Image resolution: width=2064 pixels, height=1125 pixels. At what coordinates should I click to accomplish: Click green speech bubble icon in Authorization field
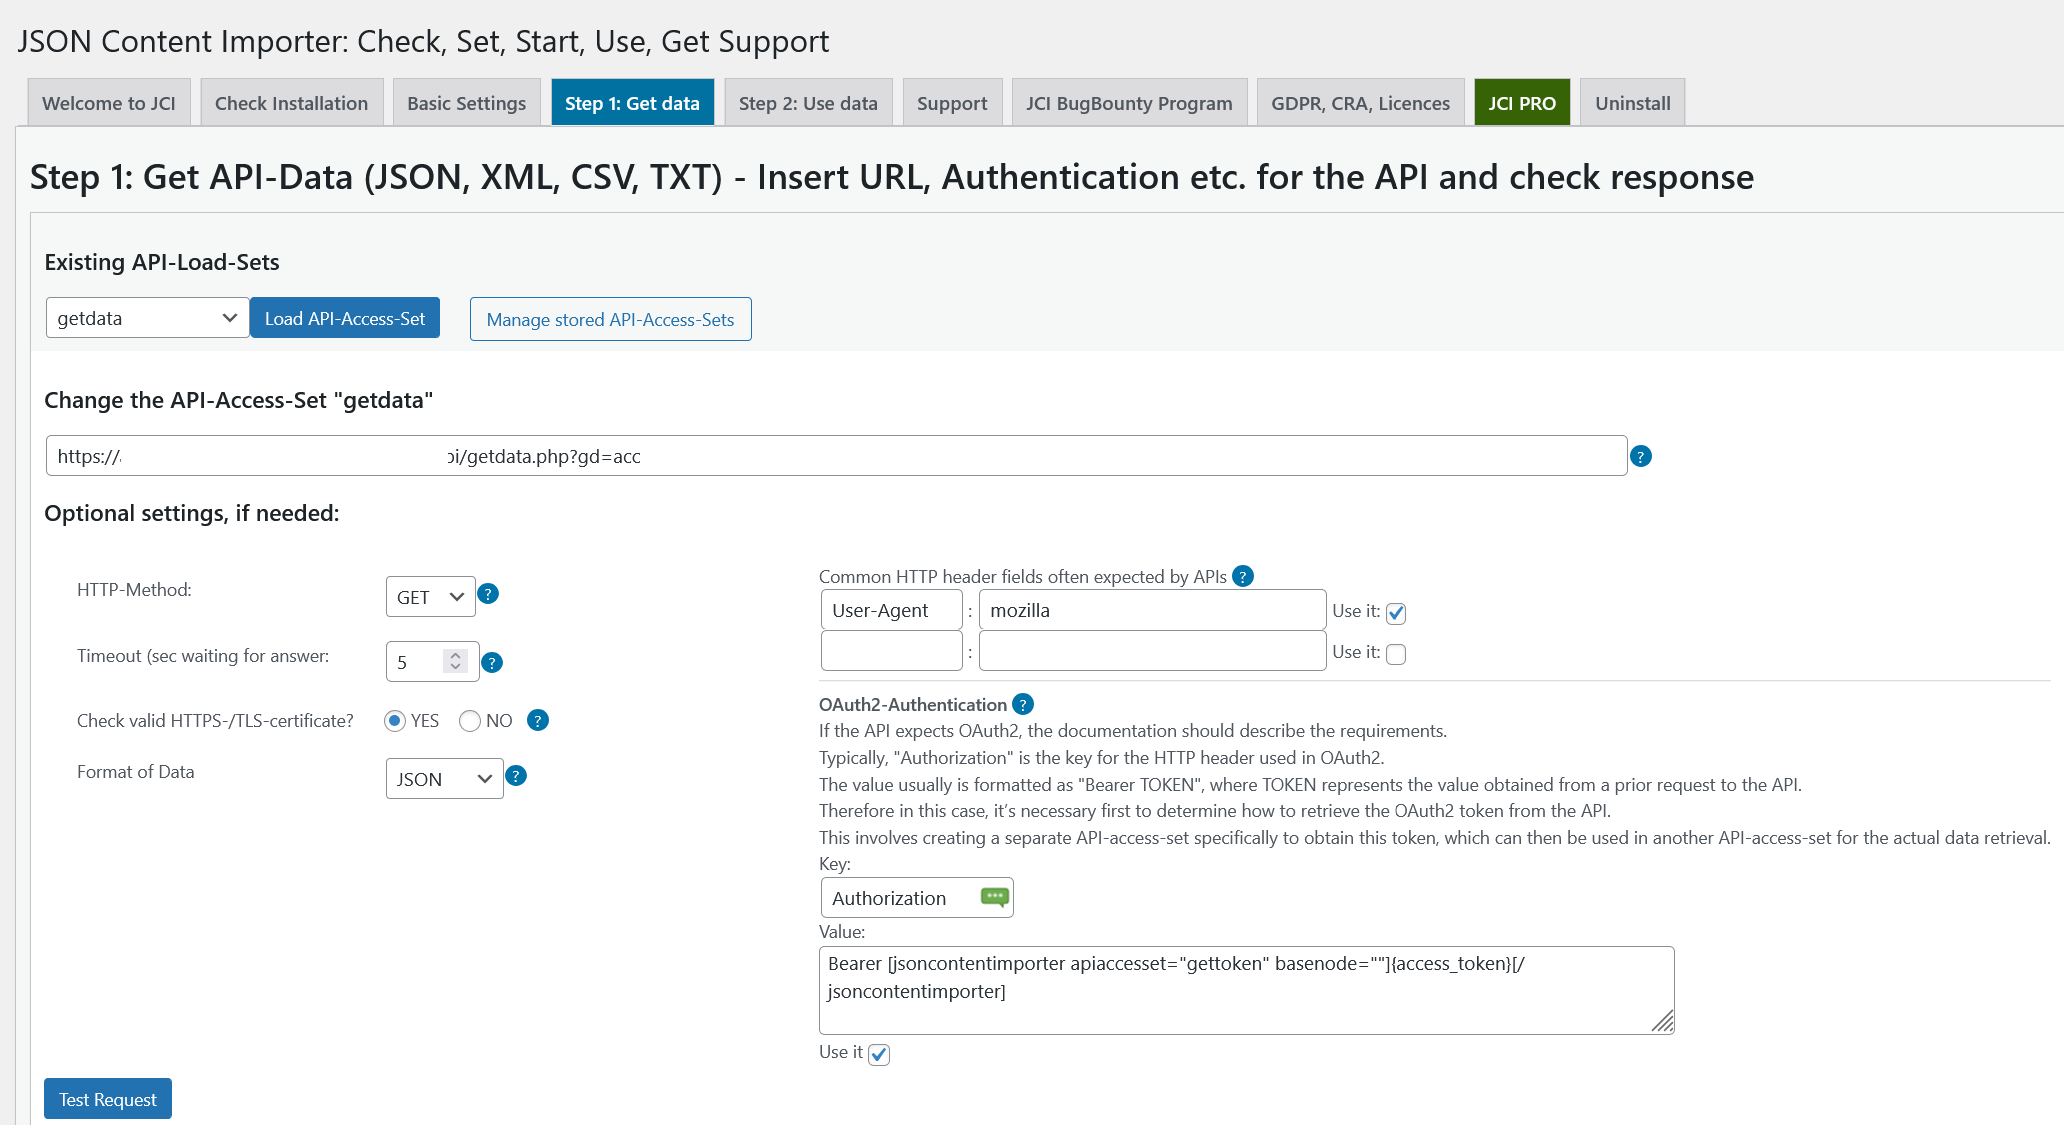[x=994, y=897]
